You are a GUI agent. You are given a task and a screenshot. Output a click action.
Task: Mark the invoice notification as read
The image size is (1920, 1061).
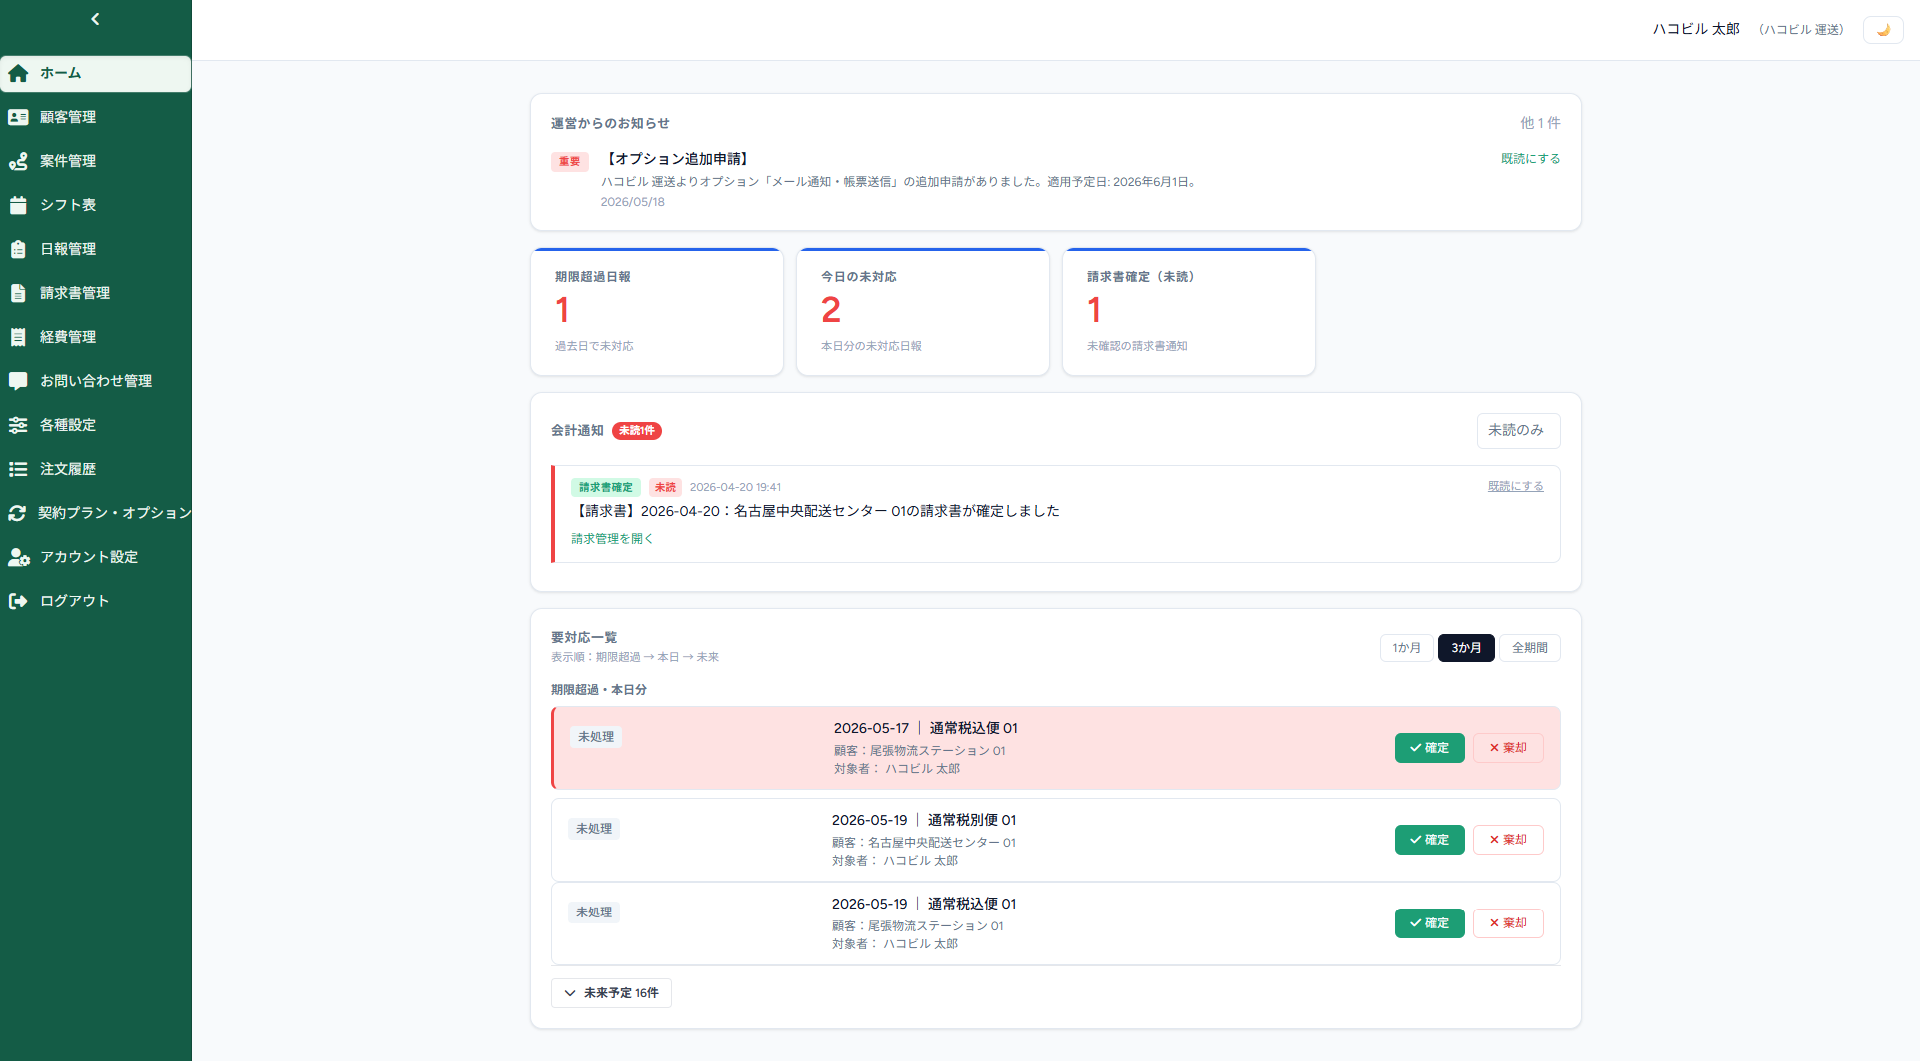point(1515,487)
